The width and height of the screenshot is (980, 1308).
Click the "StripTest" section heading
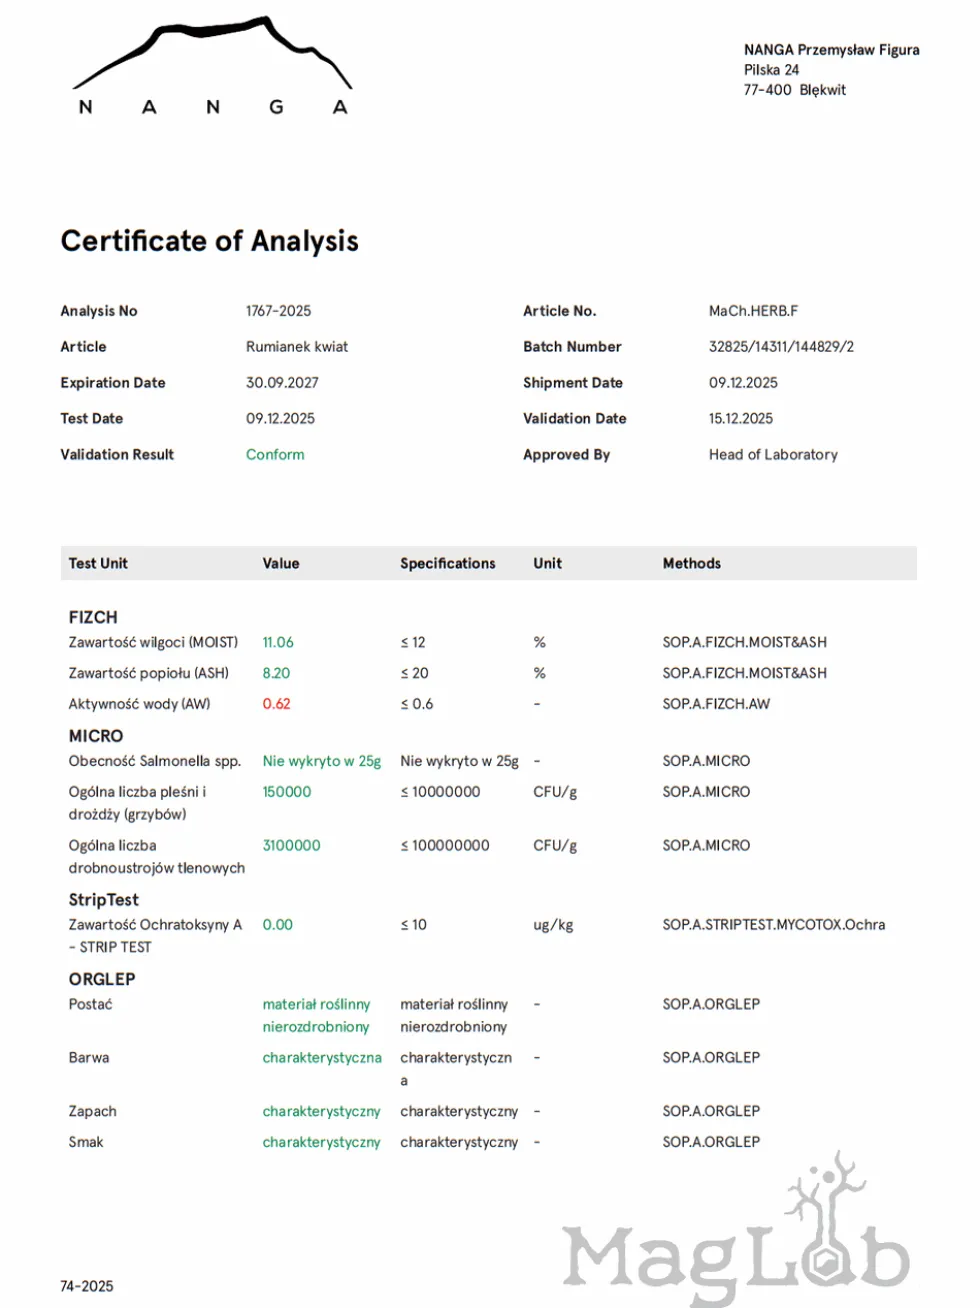coord(104,900)
